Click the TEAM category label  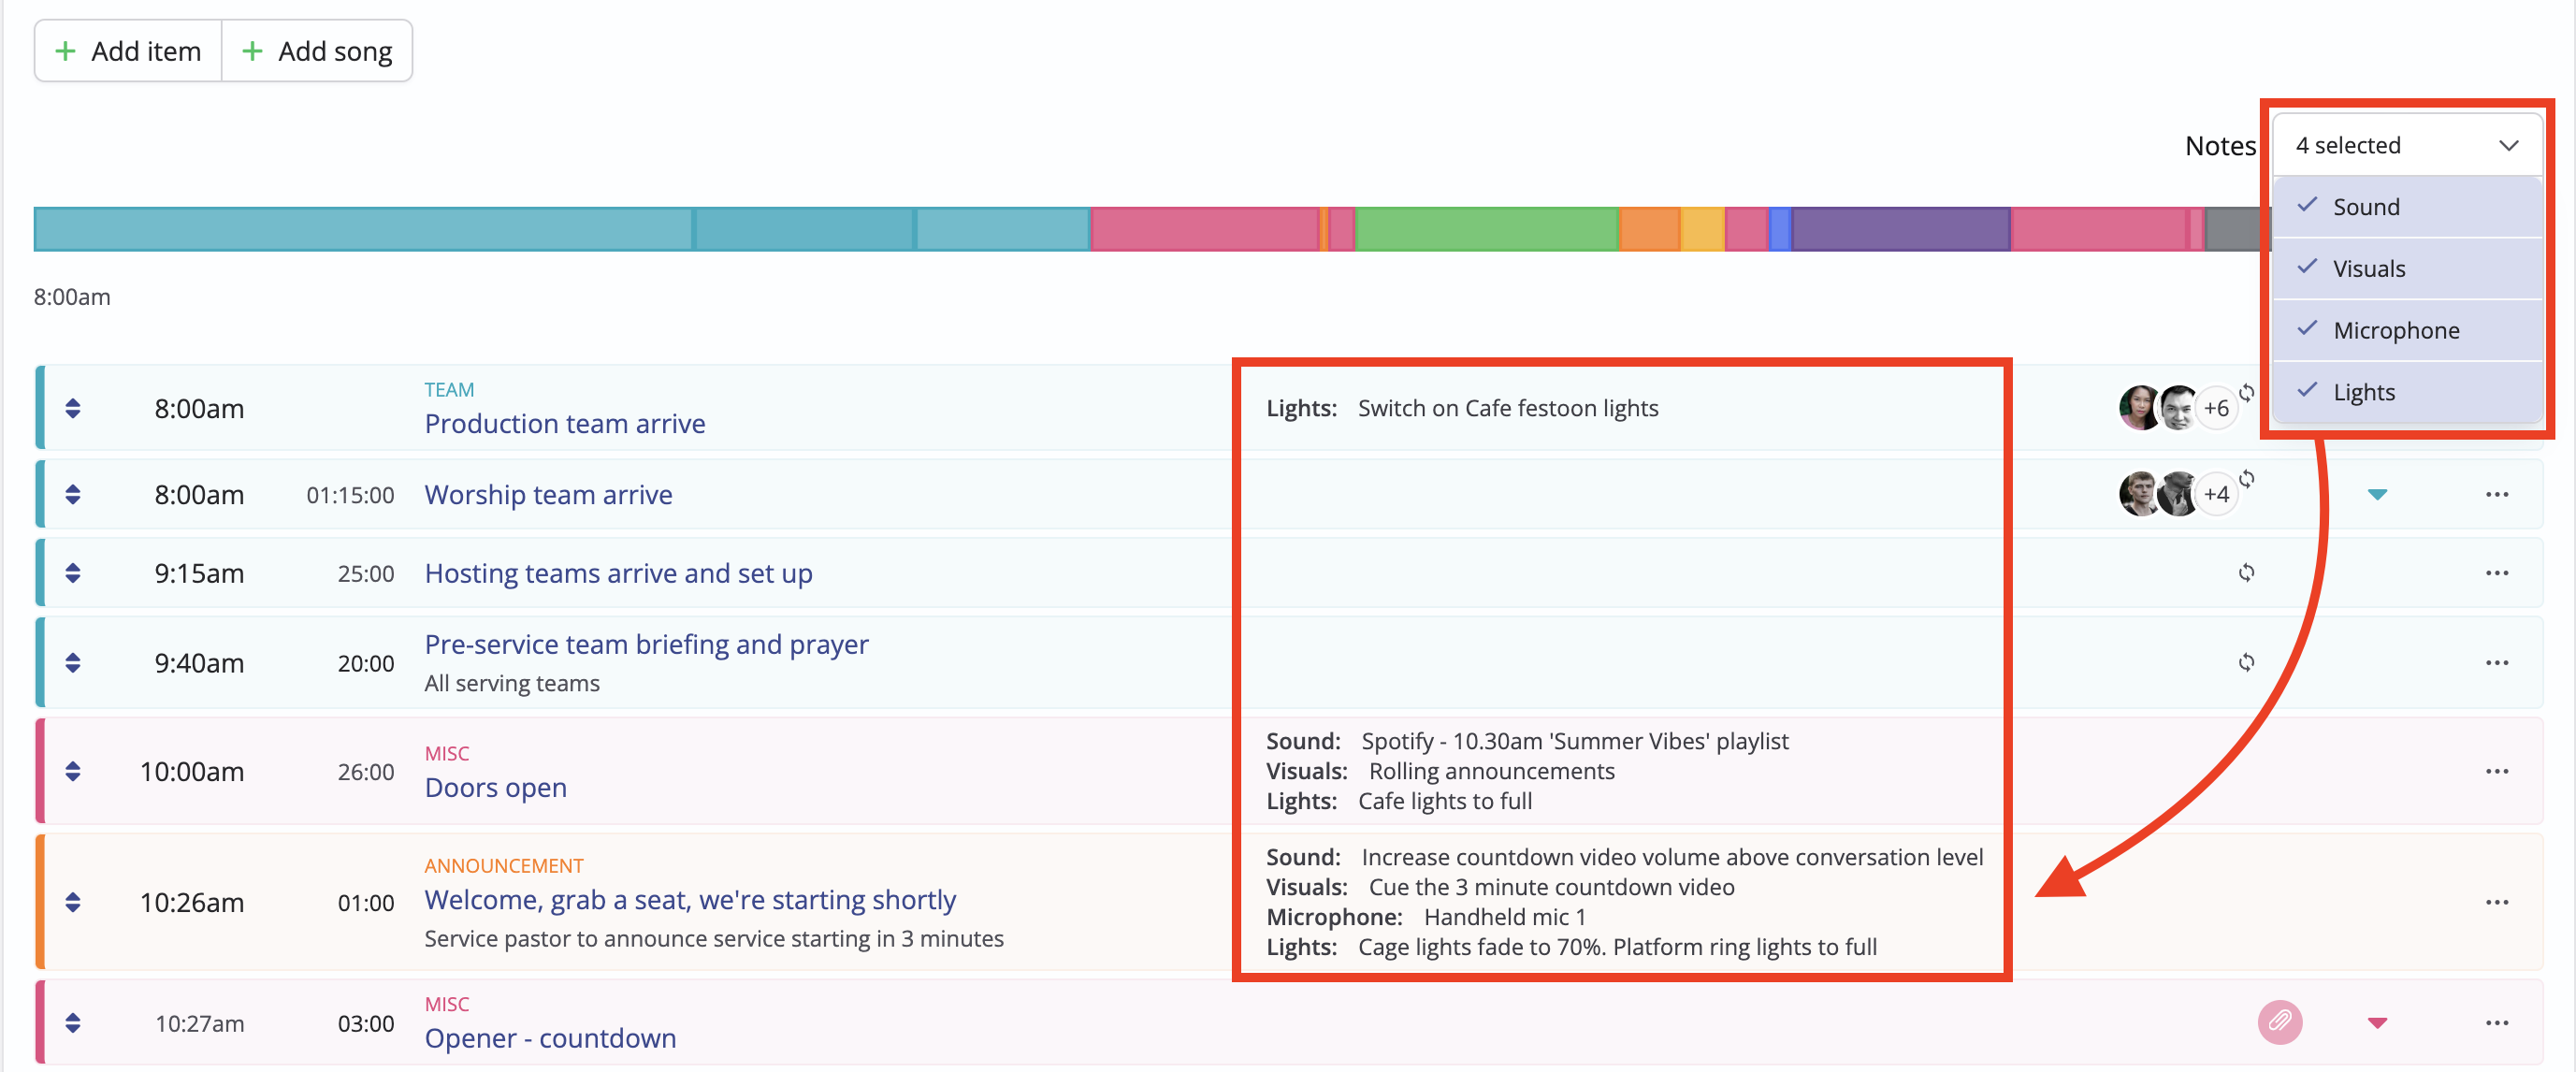pyautogui.click(x=449, y=389)
